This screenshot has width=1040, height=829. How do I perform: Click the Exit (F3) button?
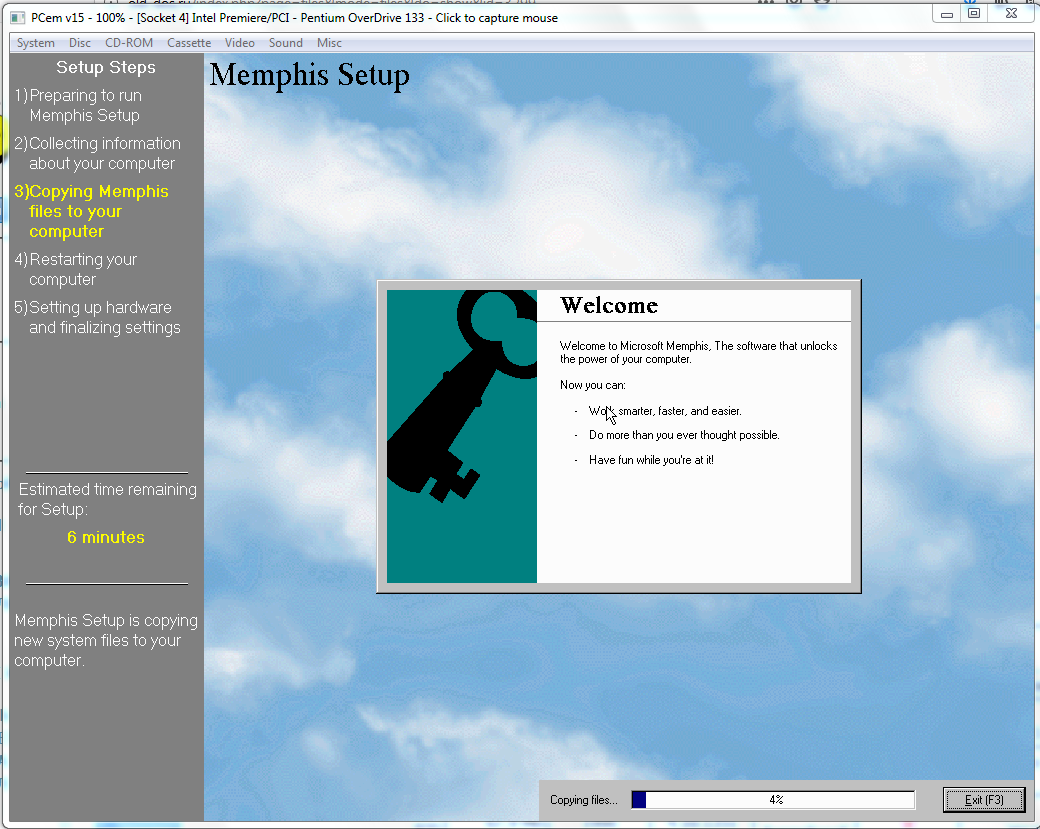tap(984, 800)
